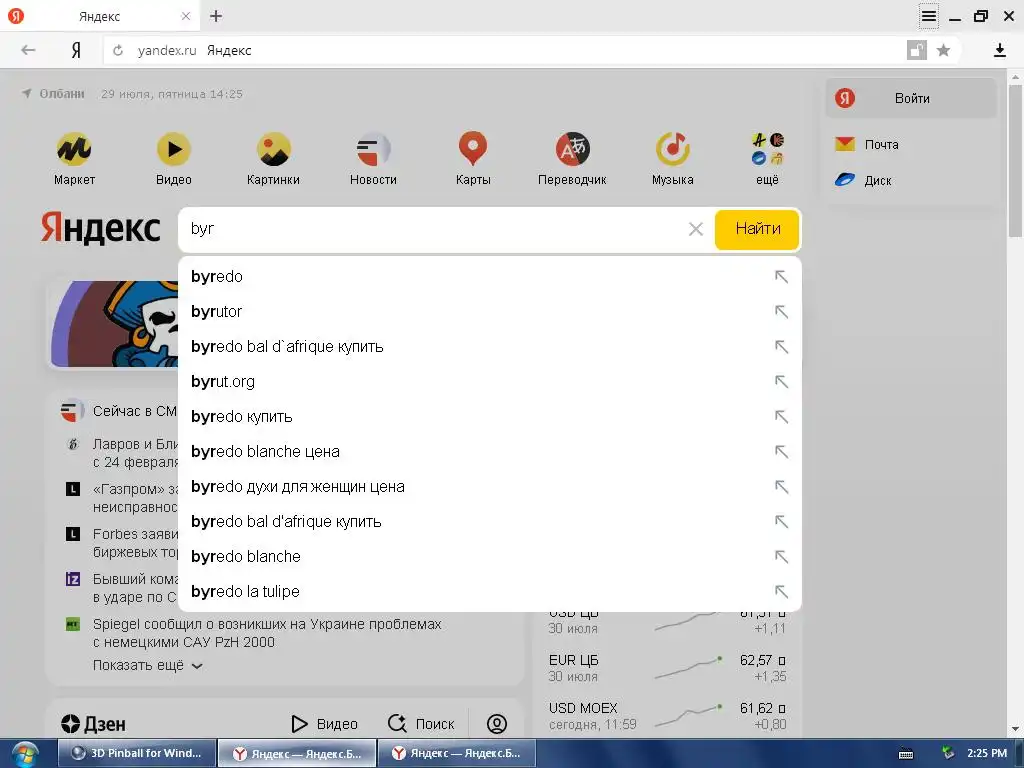This screenshot has width=1024, height=768.
Task: Switch to 3D Pinball taskbar window
Action: (x=137, y=753)
